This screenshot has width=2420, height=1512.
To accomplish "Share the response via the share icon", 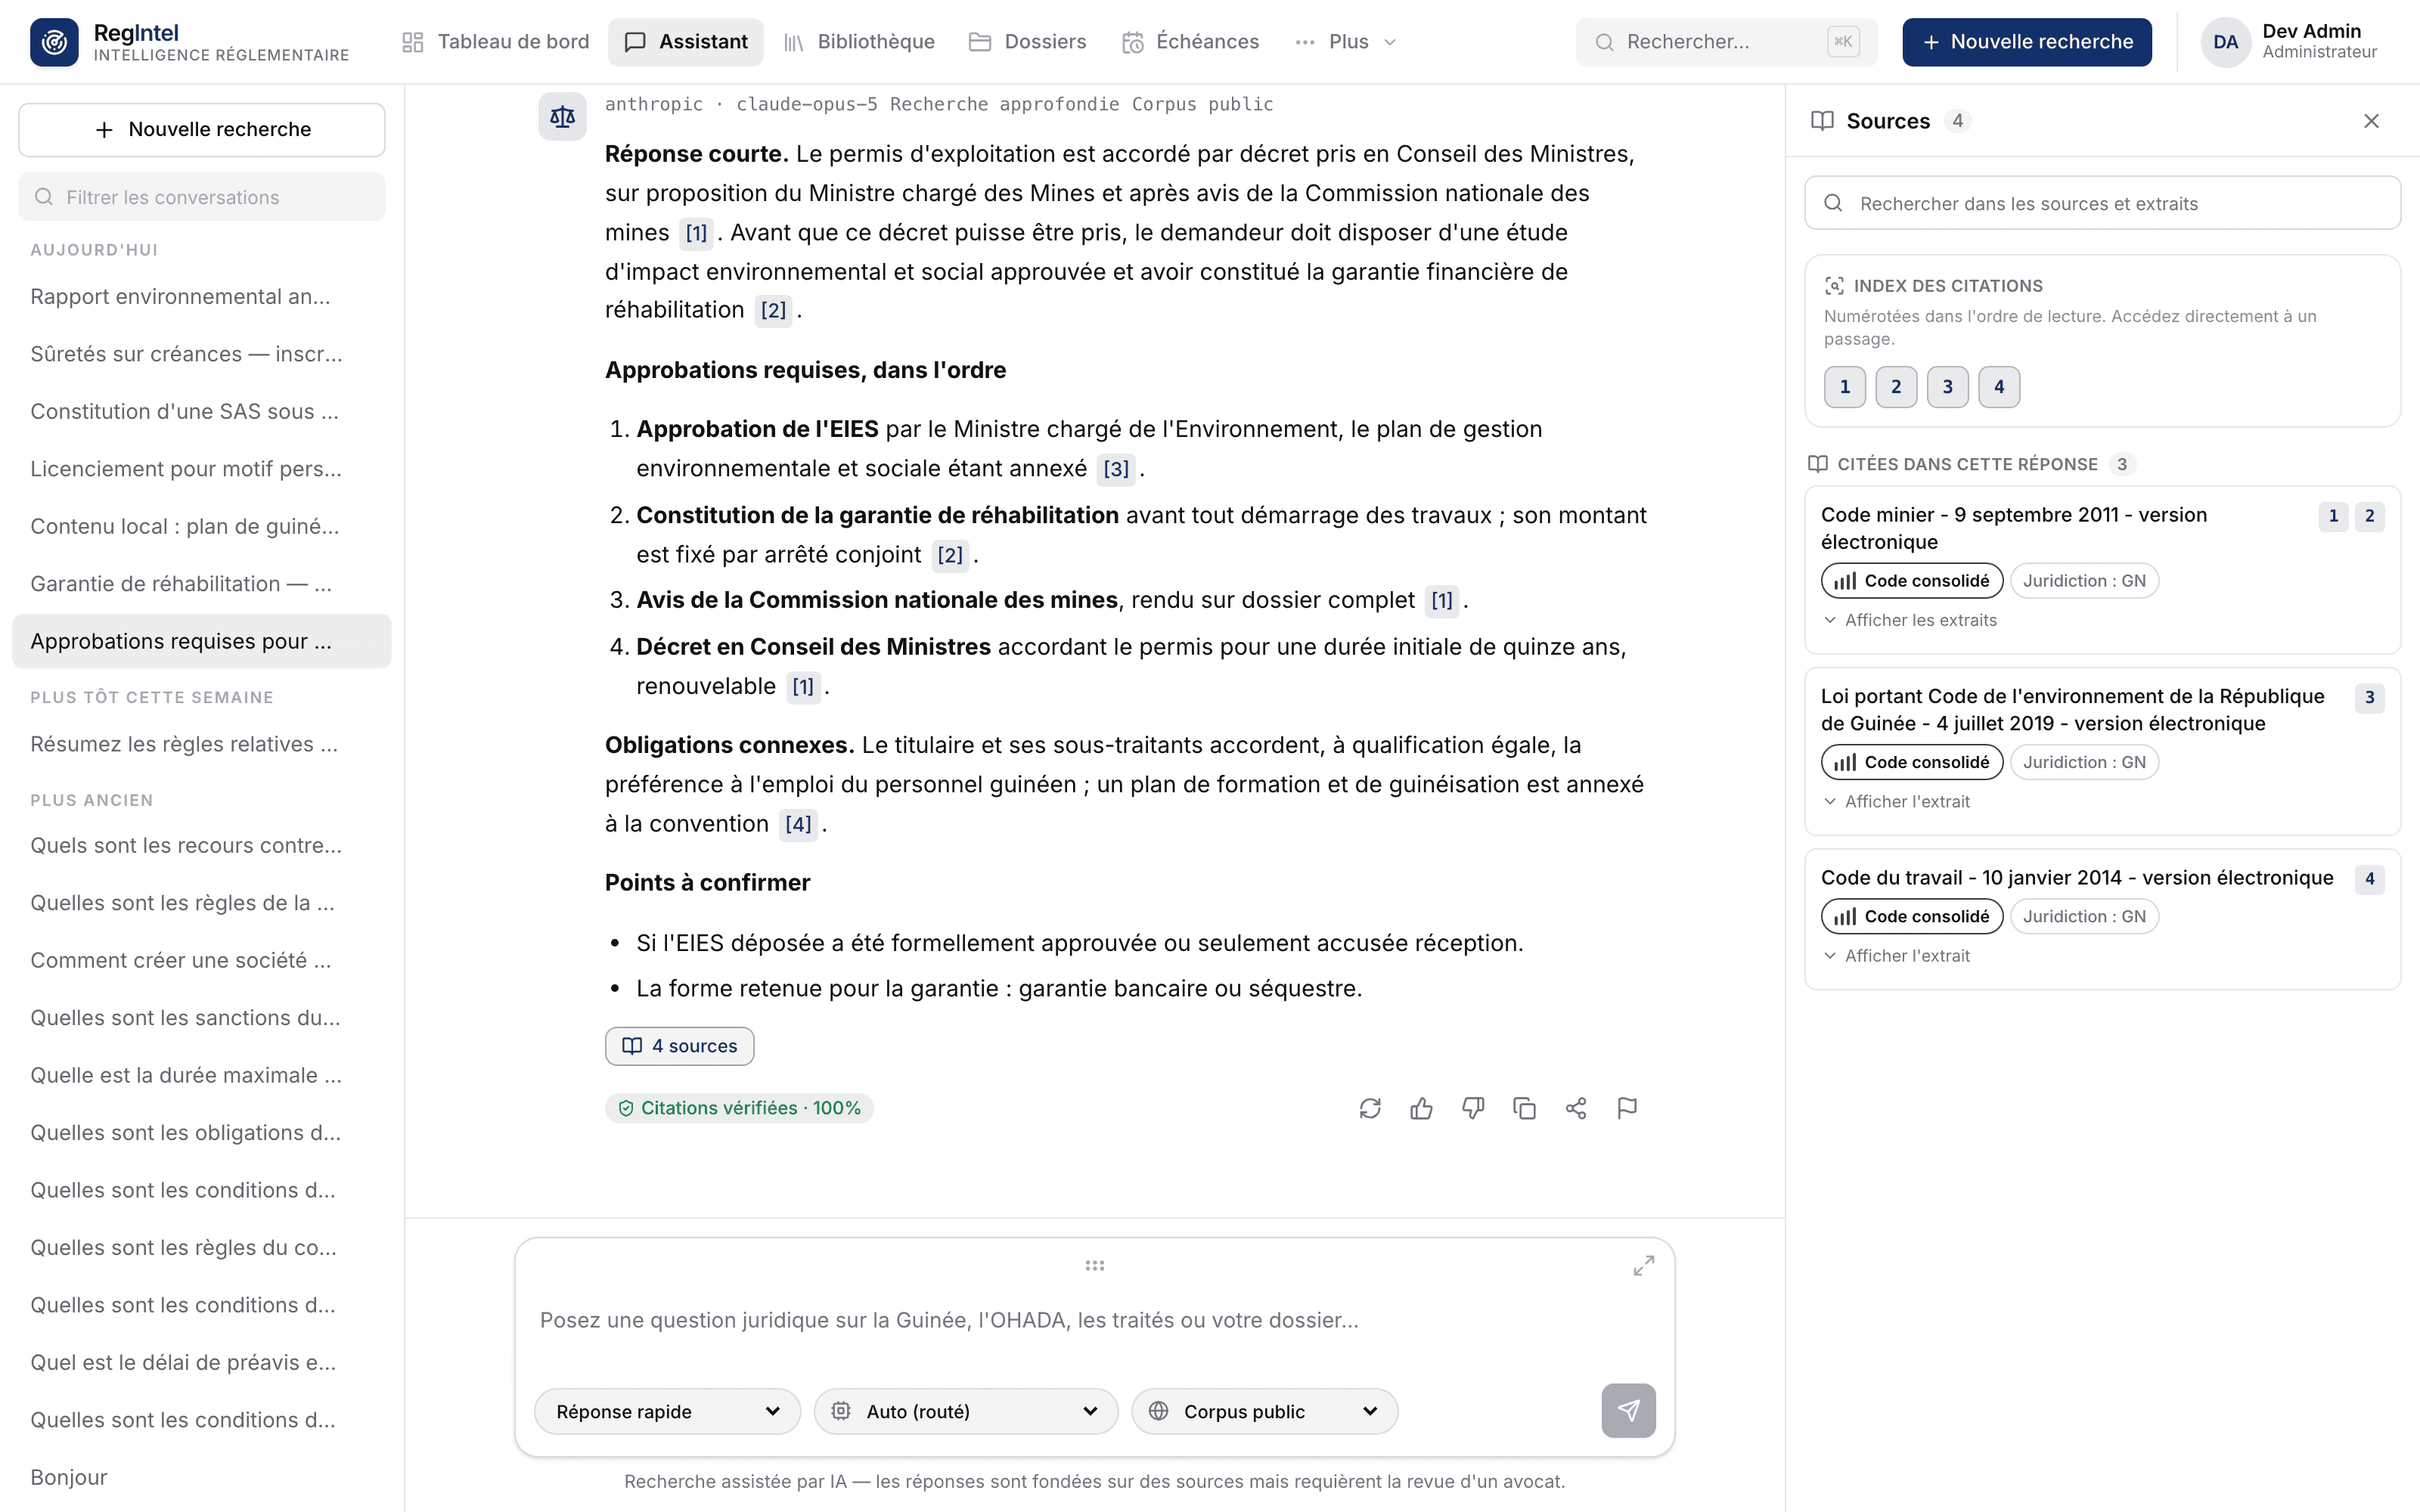I will click(1576, 1108).
